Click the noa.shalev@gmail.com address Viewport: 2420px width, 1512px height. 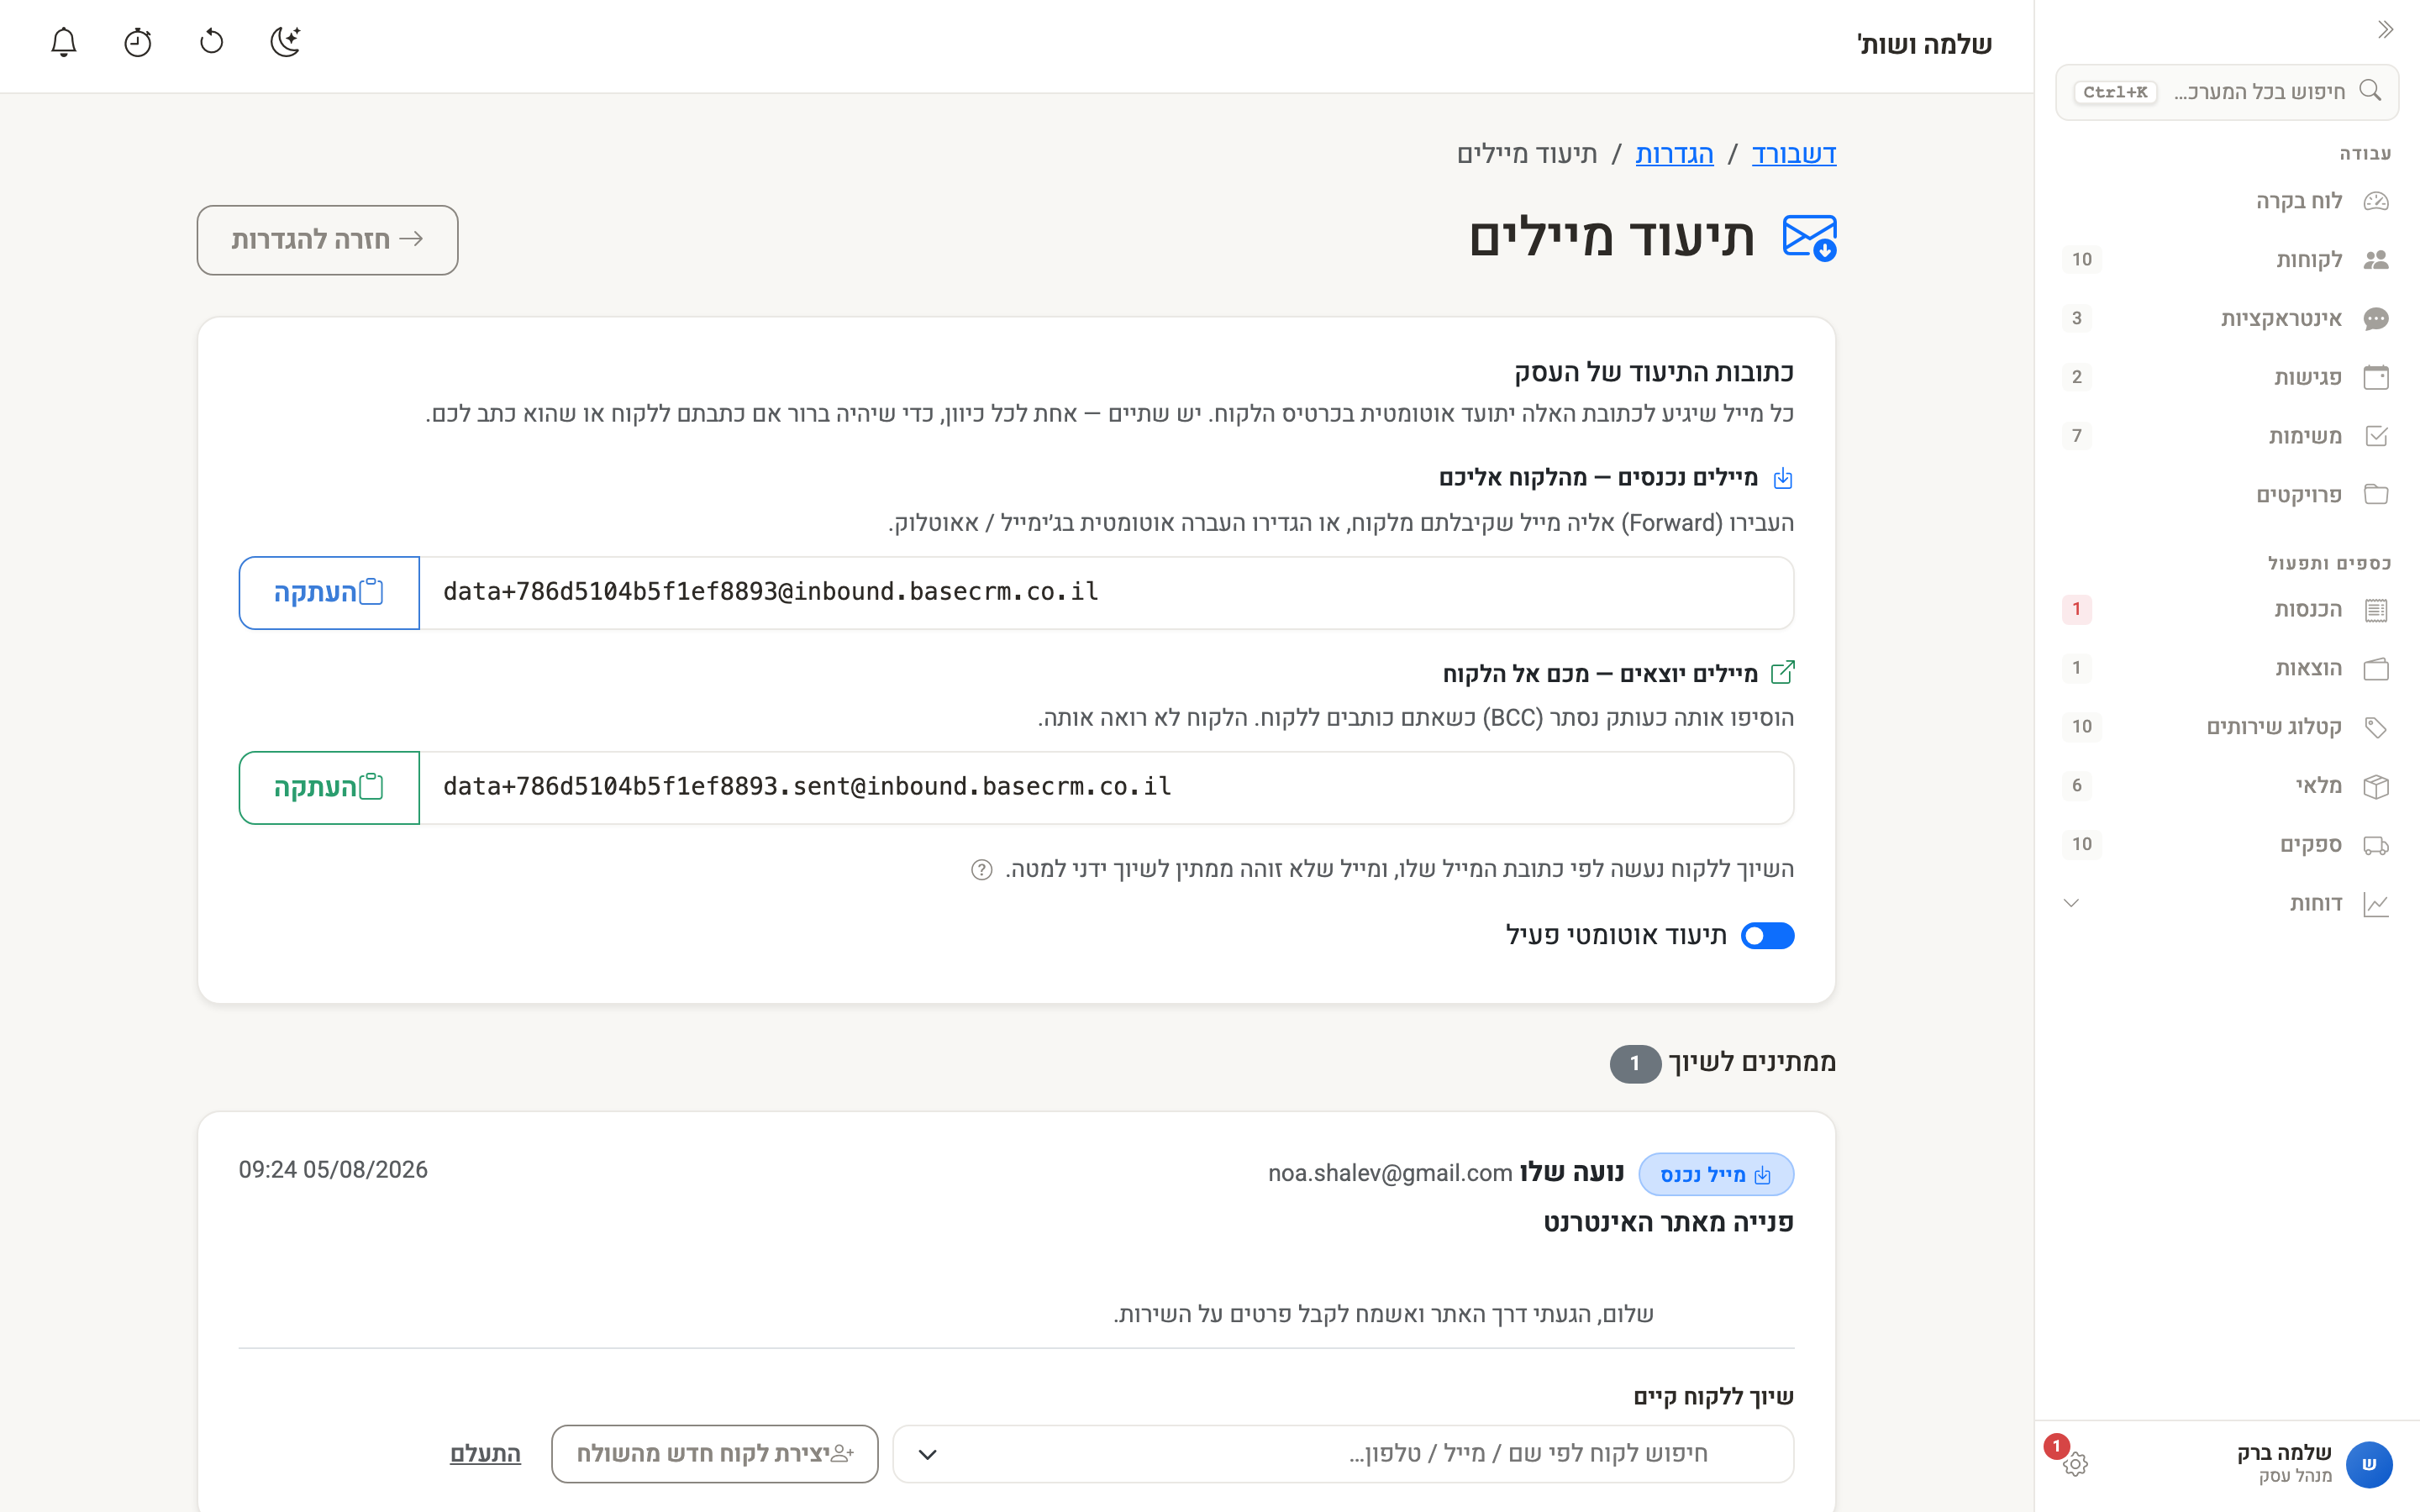pos(1390,1173)
